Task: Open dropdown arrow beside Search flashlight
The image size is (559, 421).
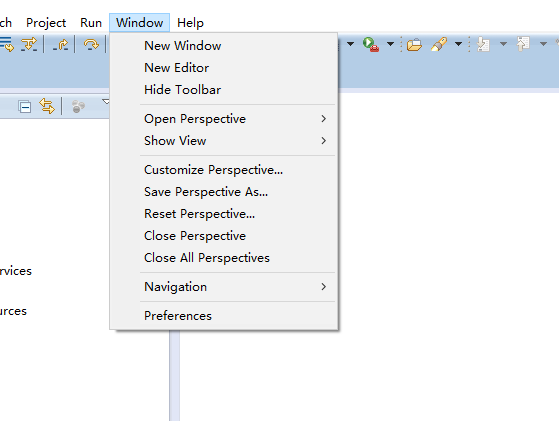Action: [x=458, y=44]
